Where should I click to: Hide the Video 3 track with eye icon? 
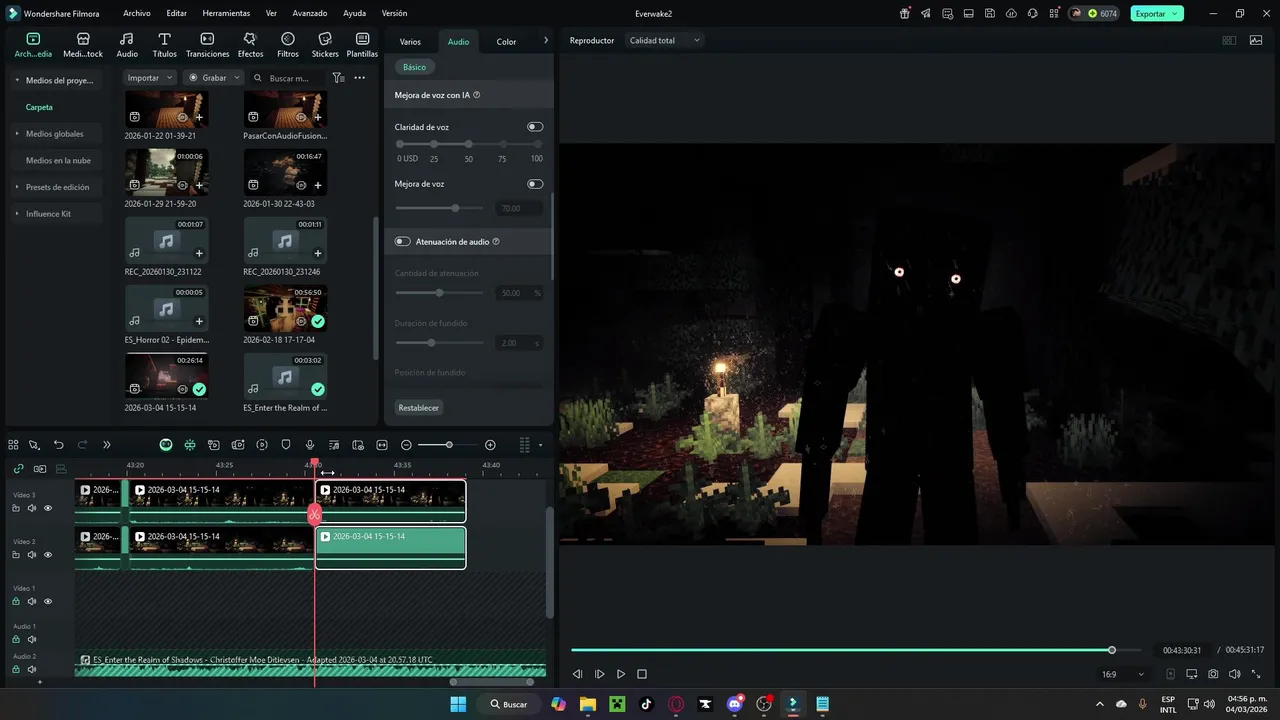click(48, 508)
